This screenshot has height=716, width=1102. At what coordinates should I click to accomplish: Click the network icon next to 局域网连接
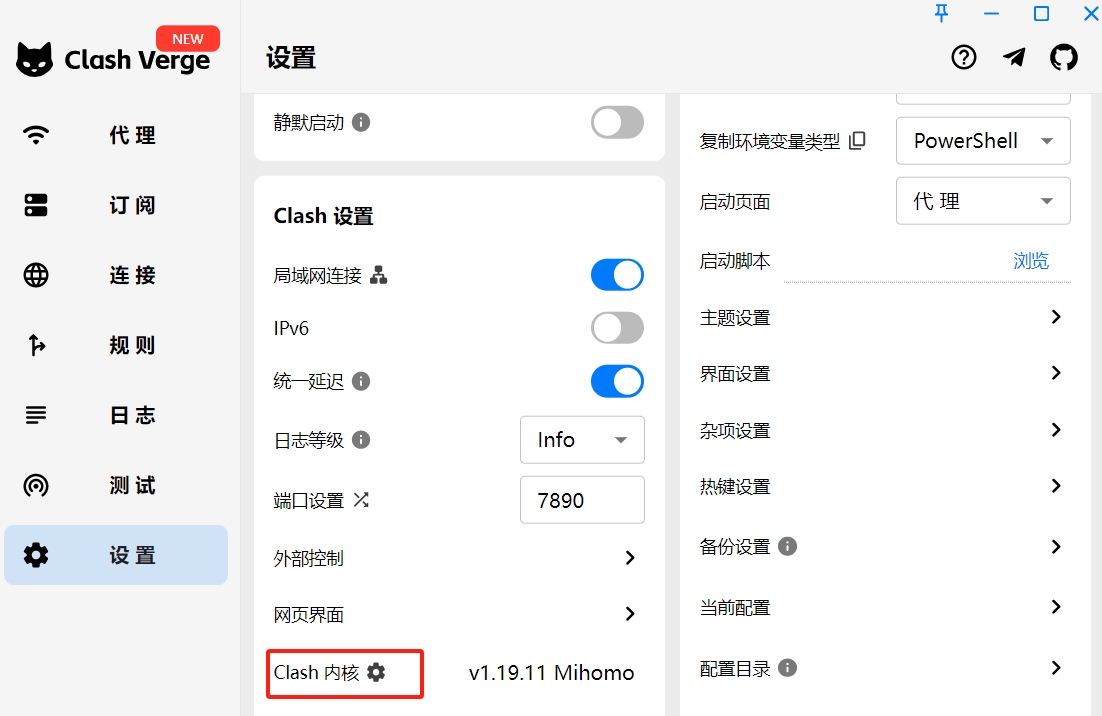click(x=378, y=275)
